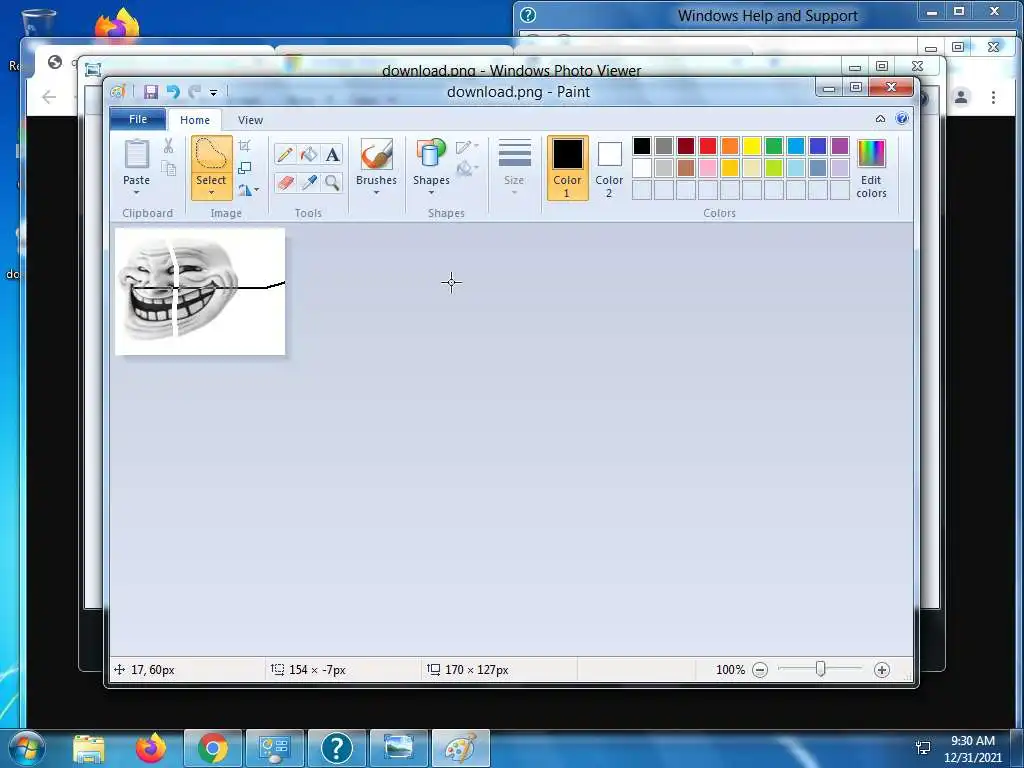Click zoom in plus button in status bar
Viewport: 1024px width, 768px height.
[x=882, y=670]
